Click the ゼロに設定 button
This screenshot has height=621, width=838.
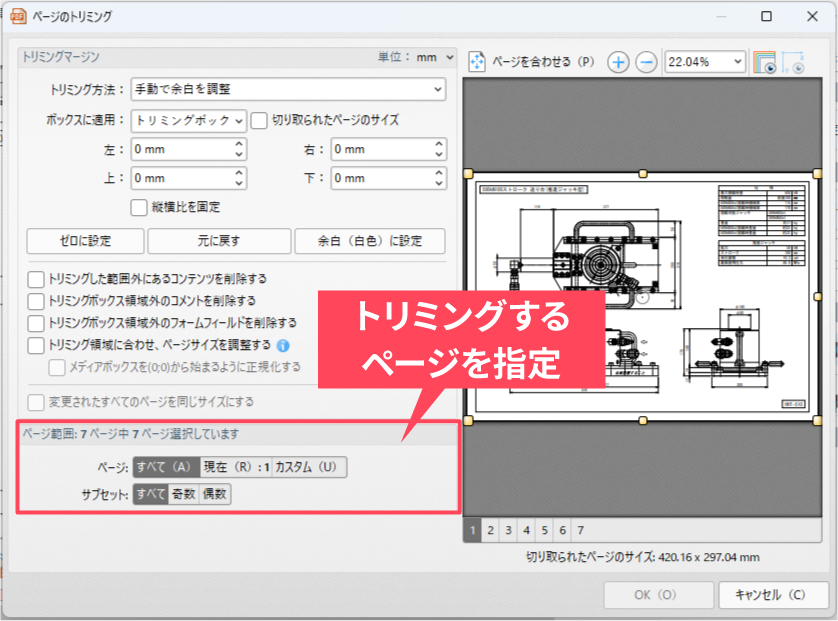click(x=85, y=241)
